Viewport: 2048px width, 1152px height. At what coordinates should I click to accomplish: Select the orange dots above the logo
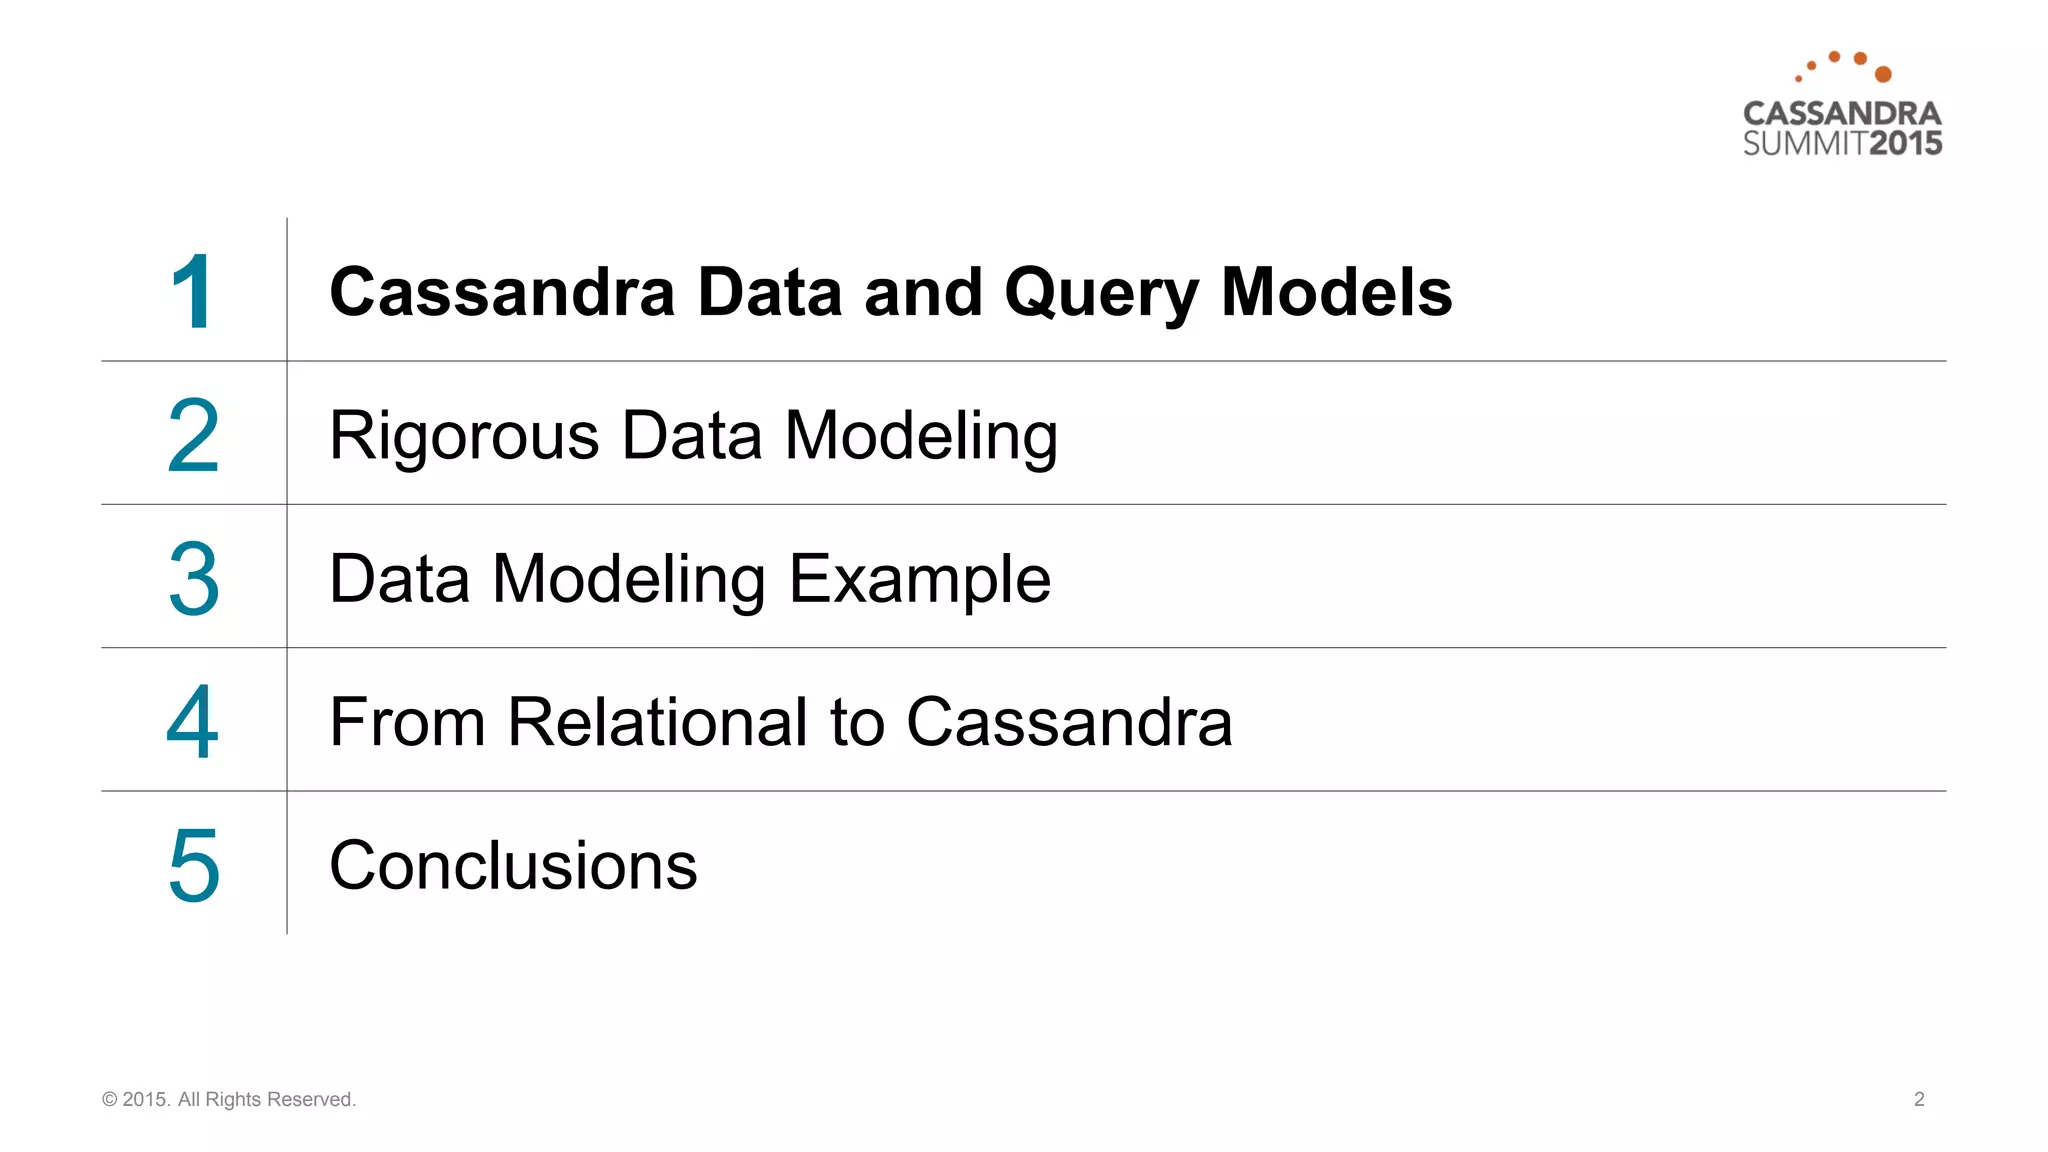tap(1843, 66)
